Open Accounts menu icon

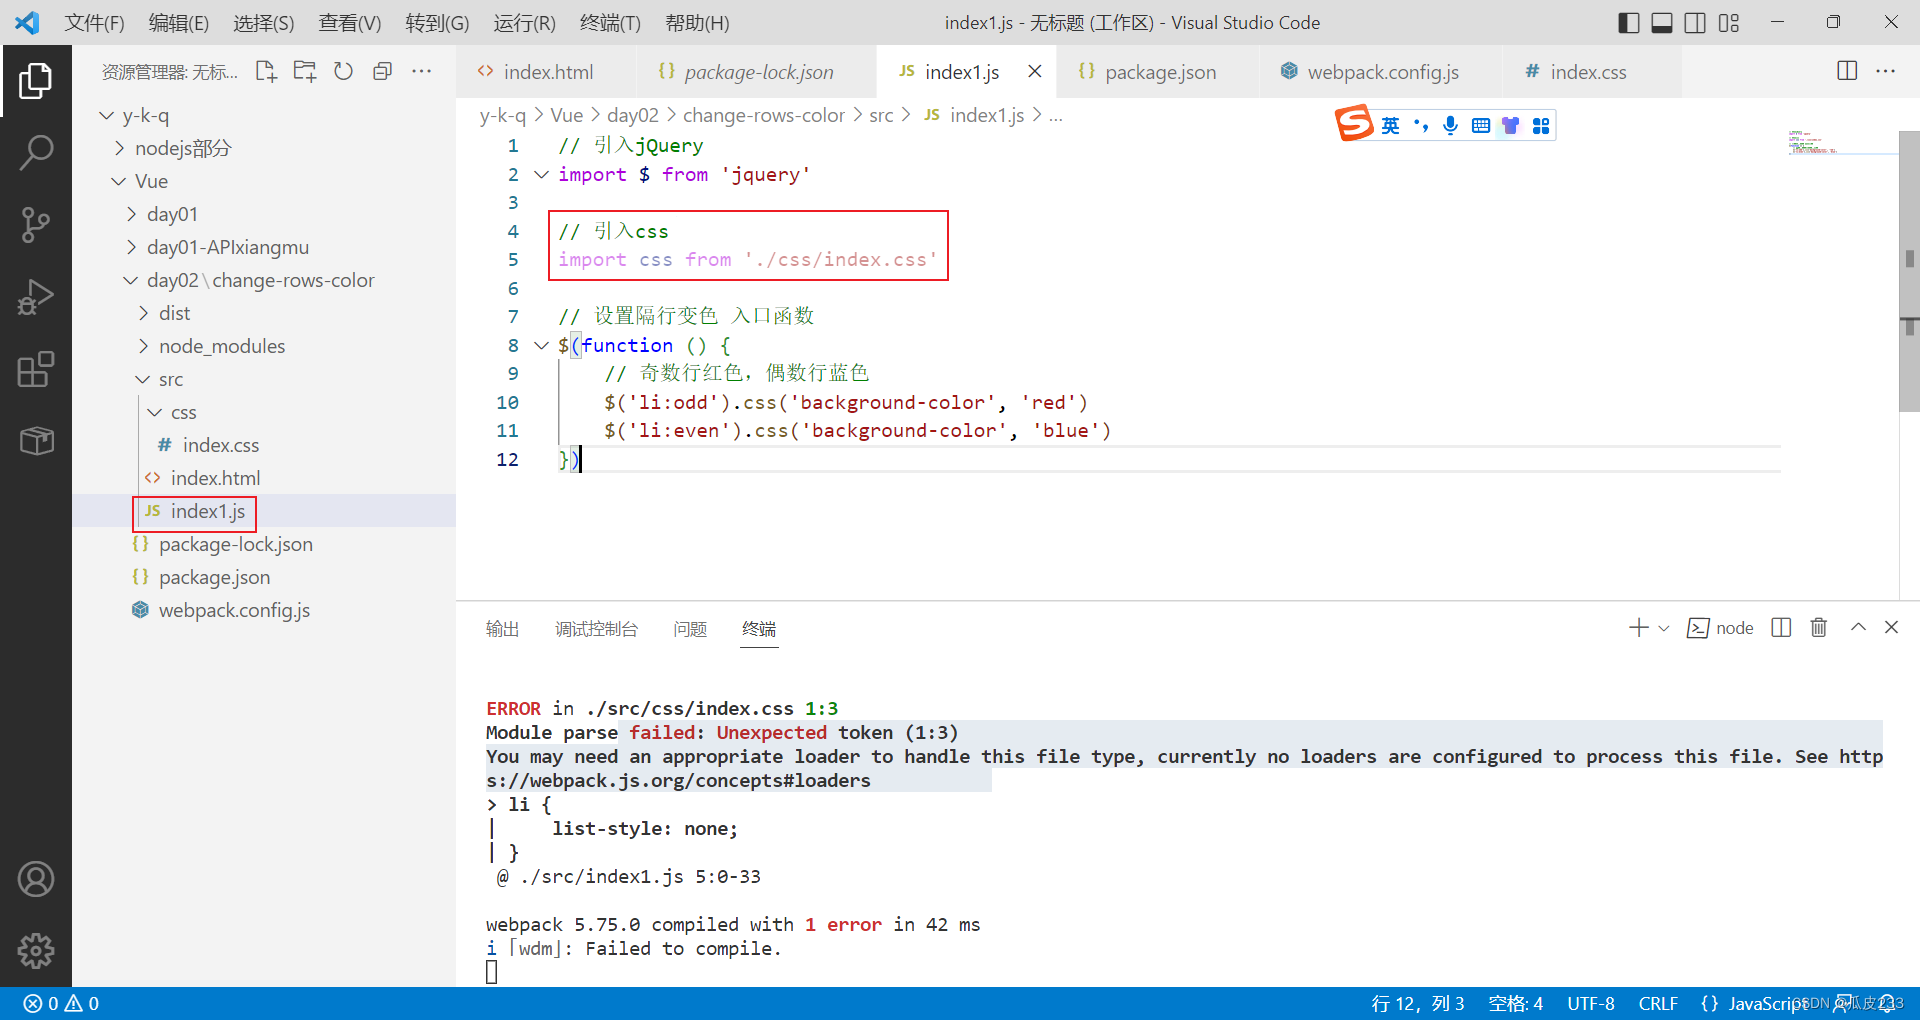(36, 879)
